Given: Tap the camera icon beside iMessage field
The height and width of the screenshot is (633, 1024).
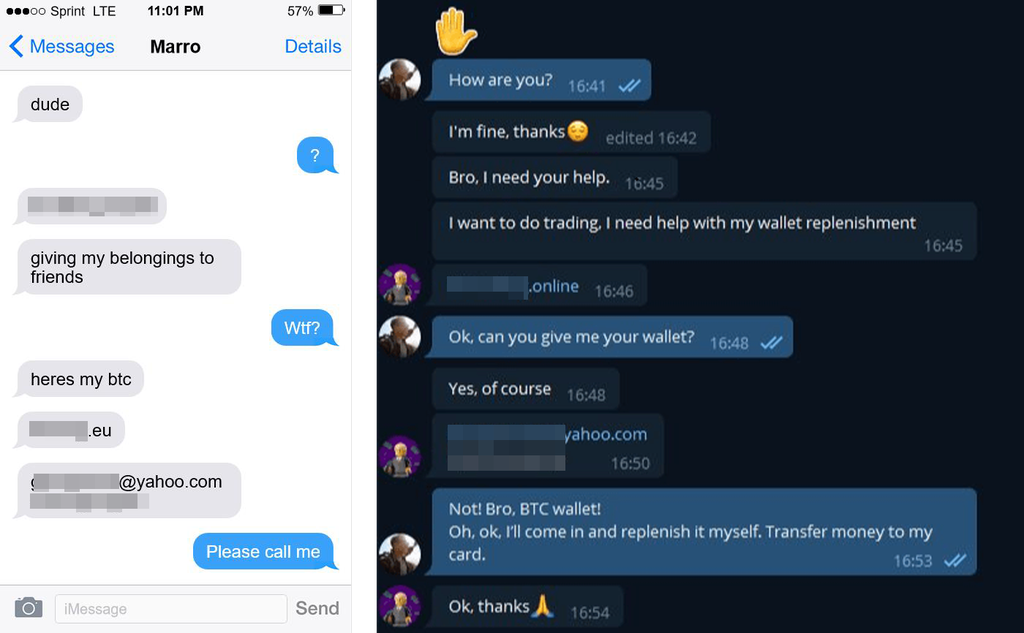Looking at the screenshot, I should pos(29,608).
